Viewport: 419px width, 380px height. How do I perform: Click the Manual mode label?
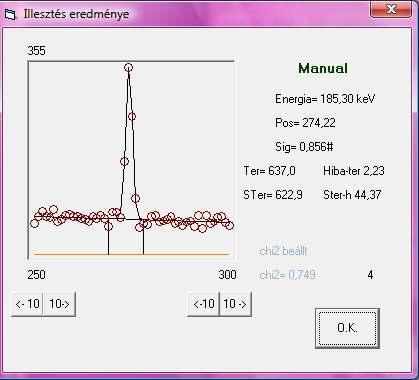click(323, 68)
